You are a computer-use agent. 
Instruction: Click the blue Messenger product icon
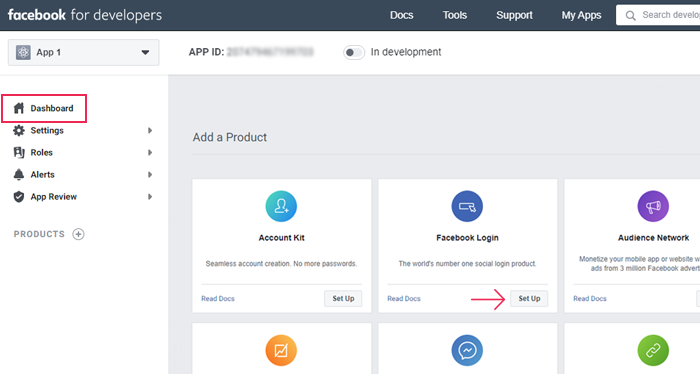coord(467,350)
